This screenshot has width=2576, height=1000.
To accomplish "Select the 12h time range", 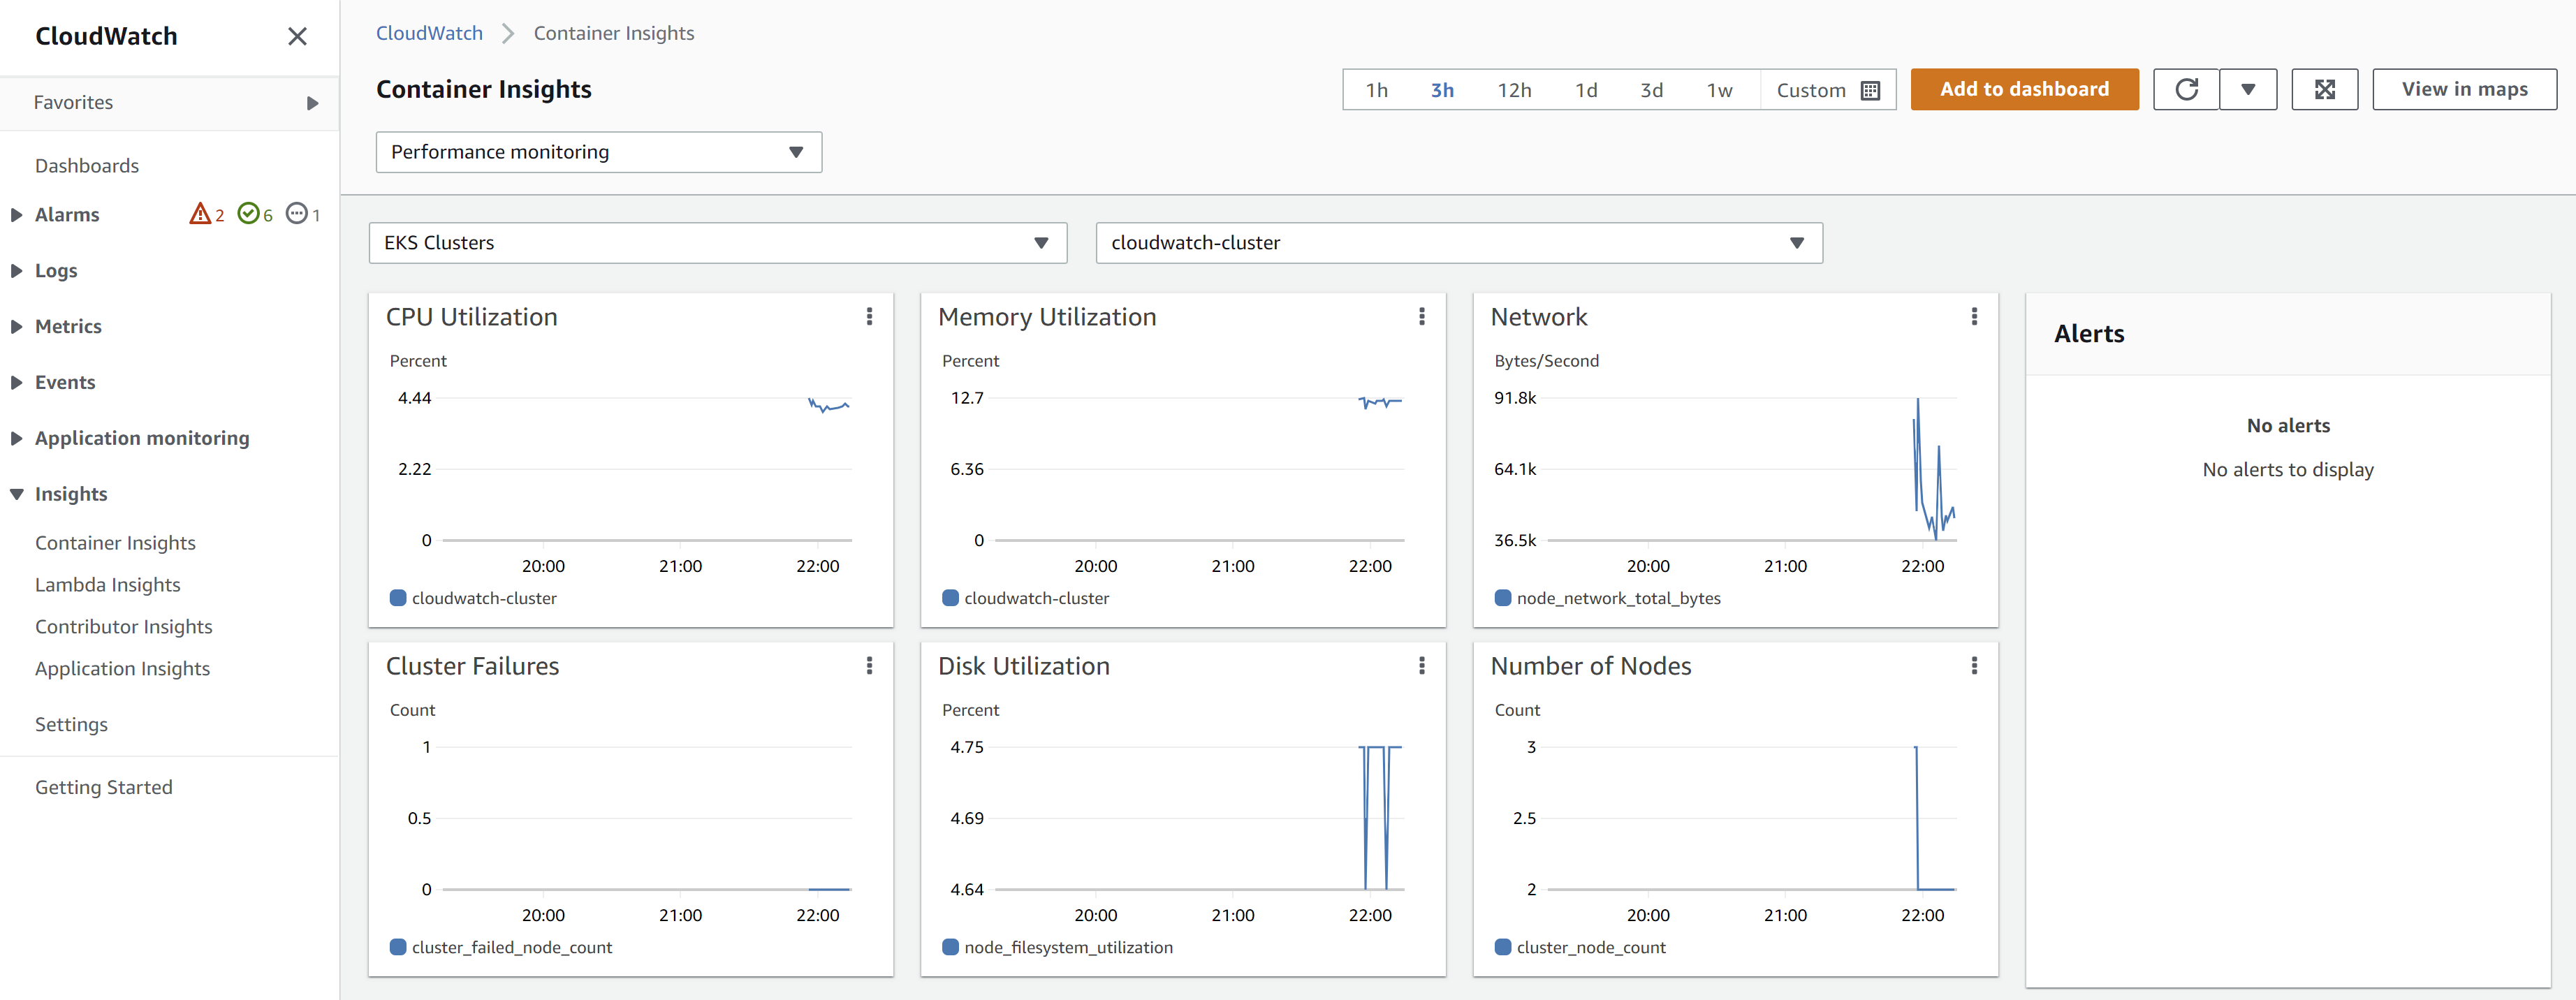I will point(1514,90).
